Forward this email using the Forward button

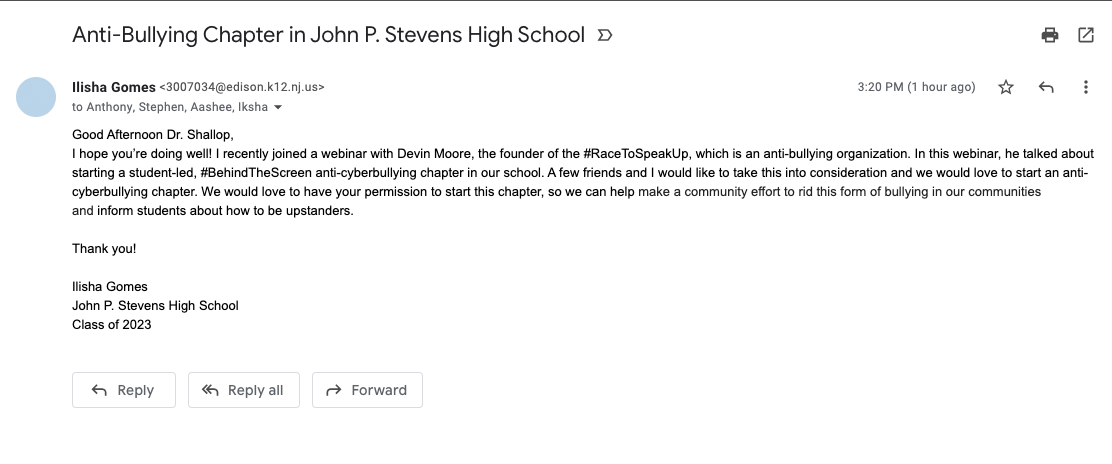click(367, 390)
